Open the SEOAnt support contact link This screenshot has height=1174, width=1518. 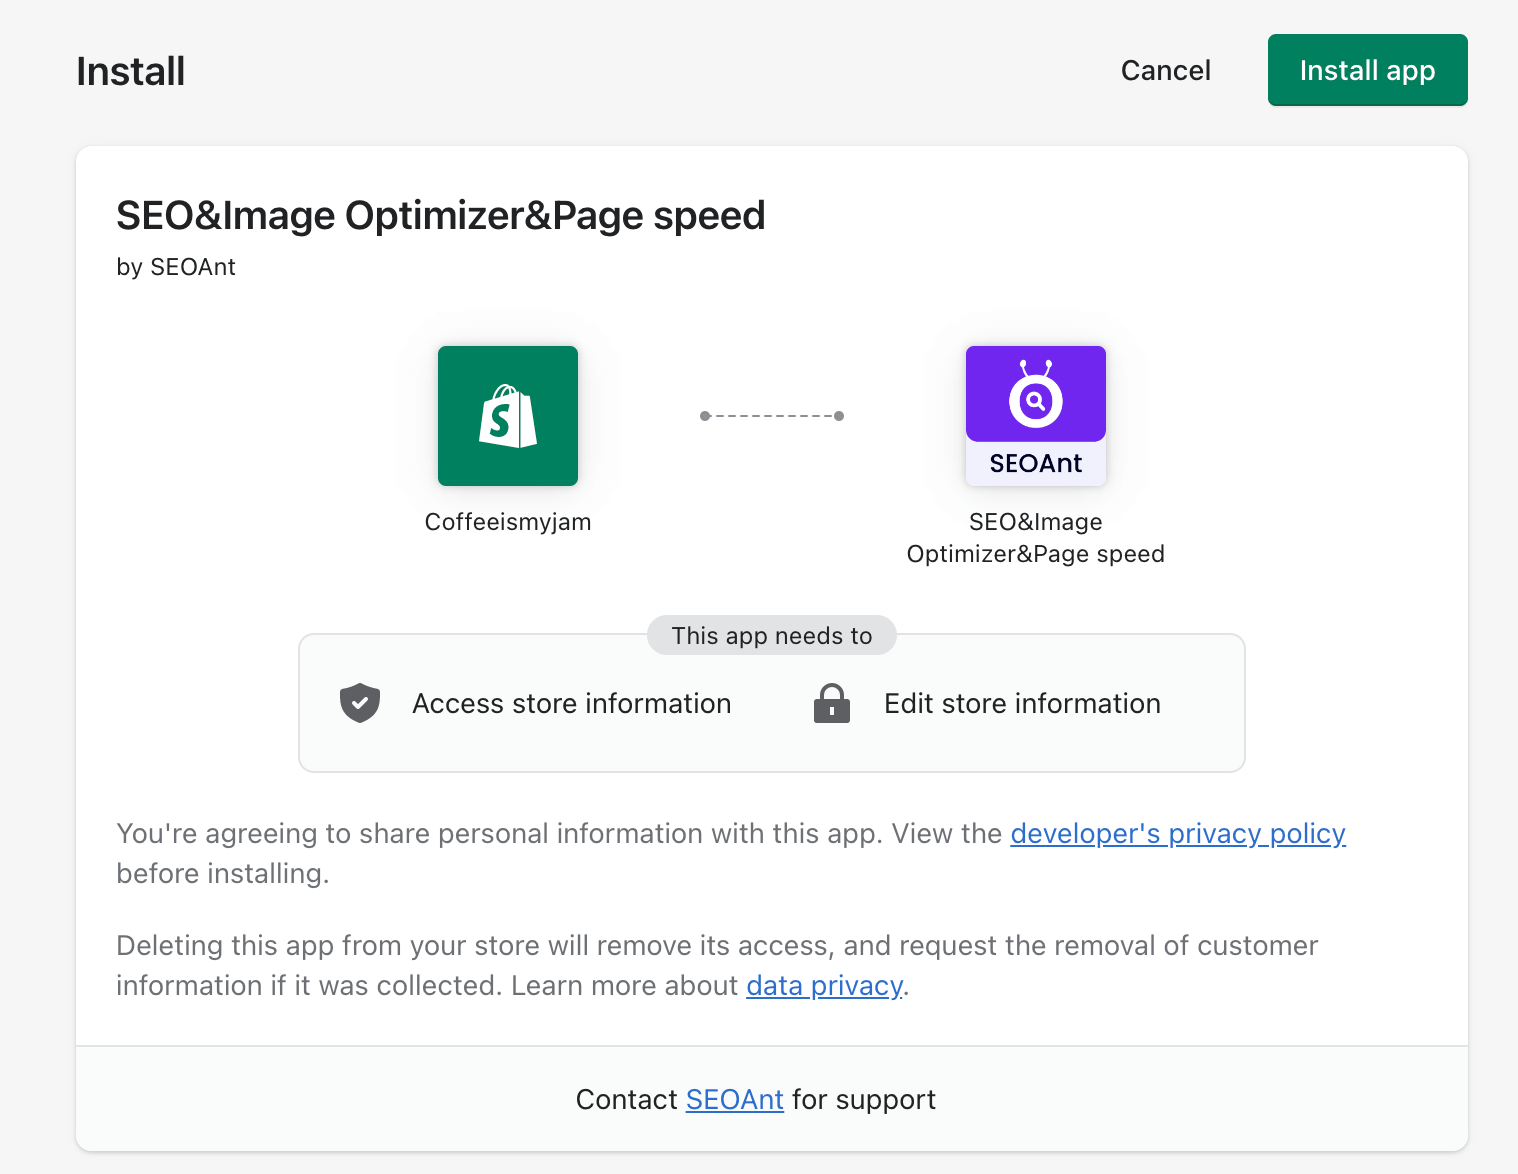734,1099
